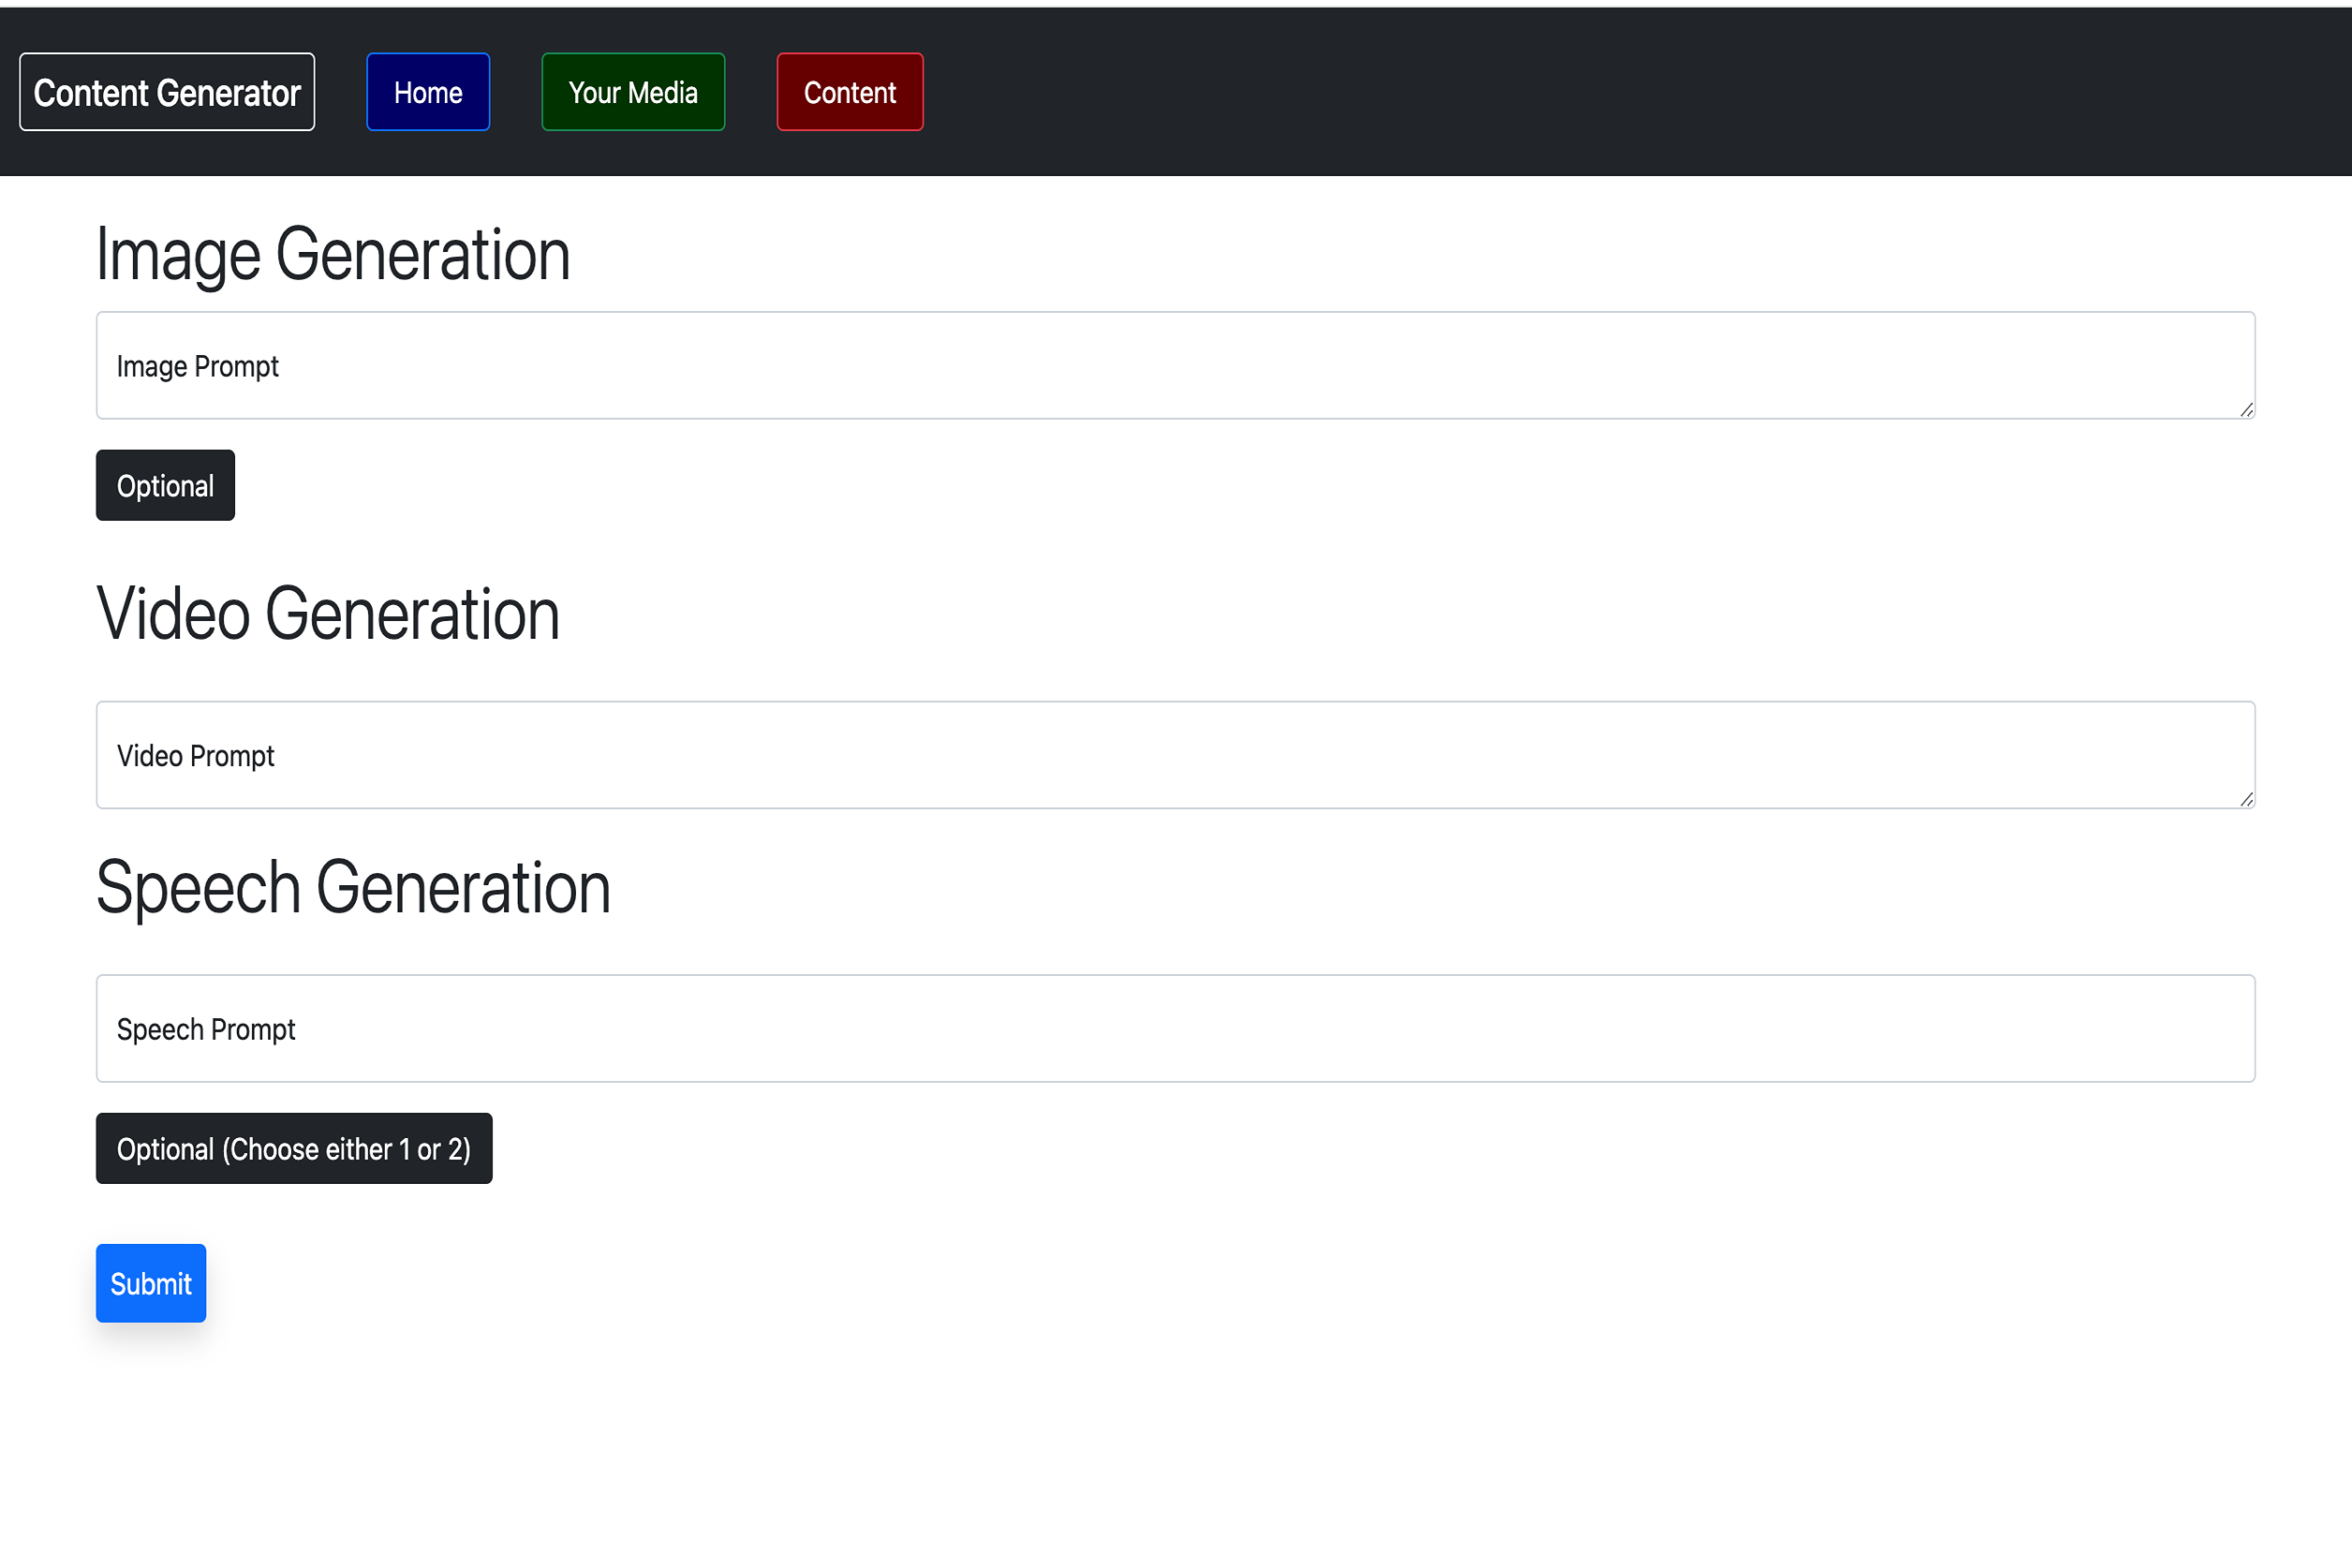
Task: Open the Your Media page
Action: [633, 92]
